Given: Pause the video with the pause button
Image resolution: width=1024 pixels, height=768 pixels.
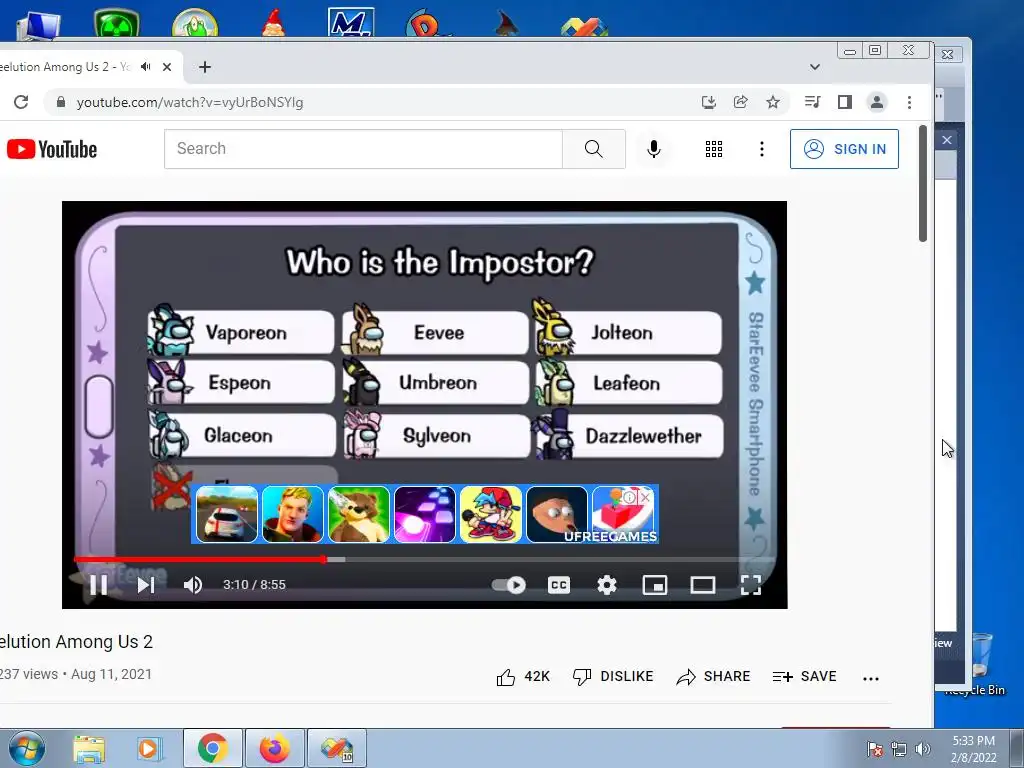Looking at the screenshot, I should tap(99, 584).
